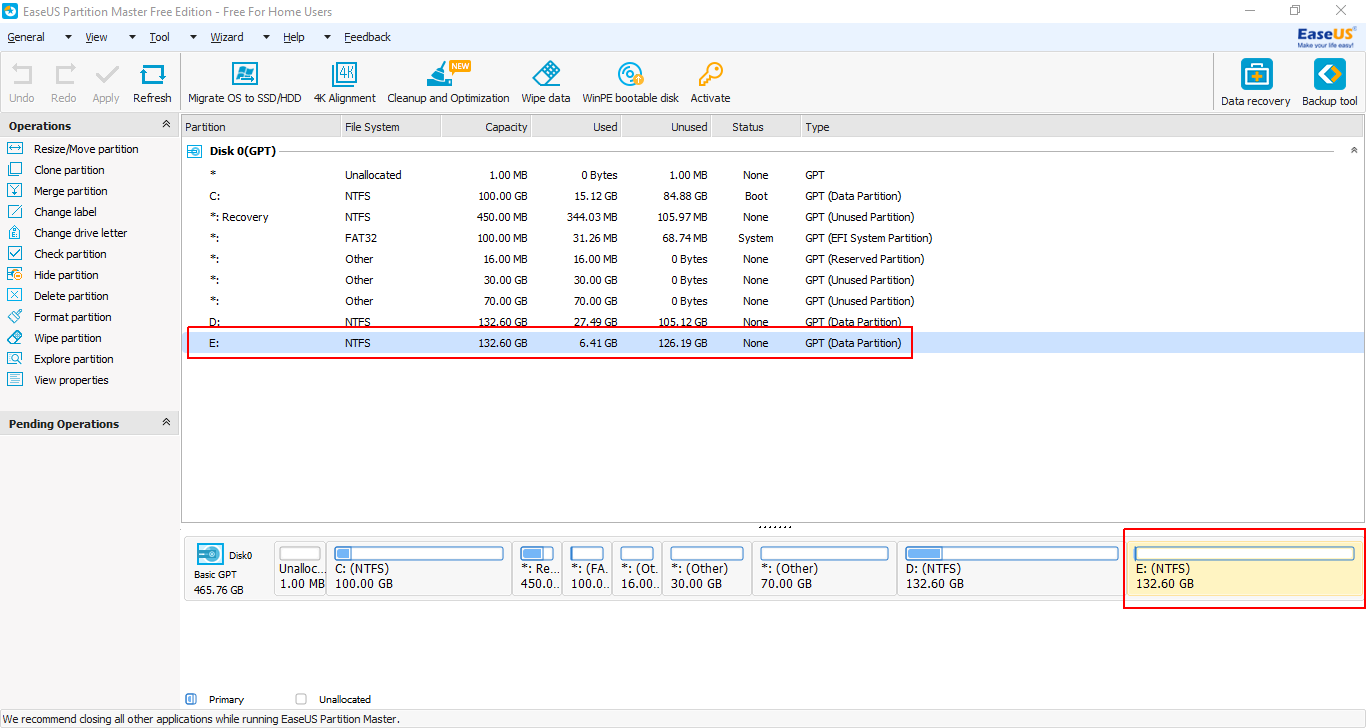Run the Check partition operation
This screenshot has width=1366, height=728.
(70, 254)
